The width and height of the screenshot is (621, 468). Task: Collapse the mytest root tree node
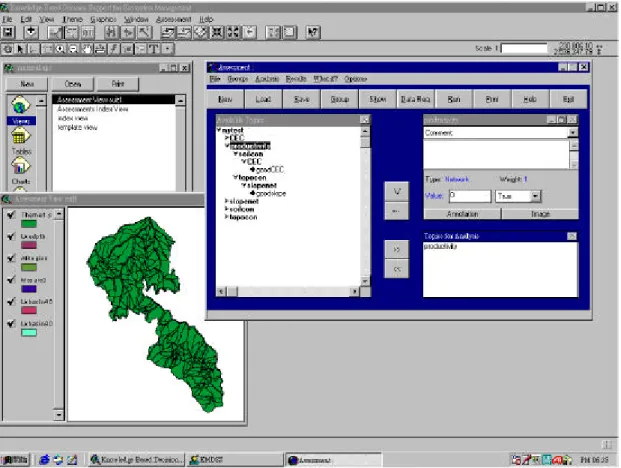pyautogui.click(x=219, y=130)
